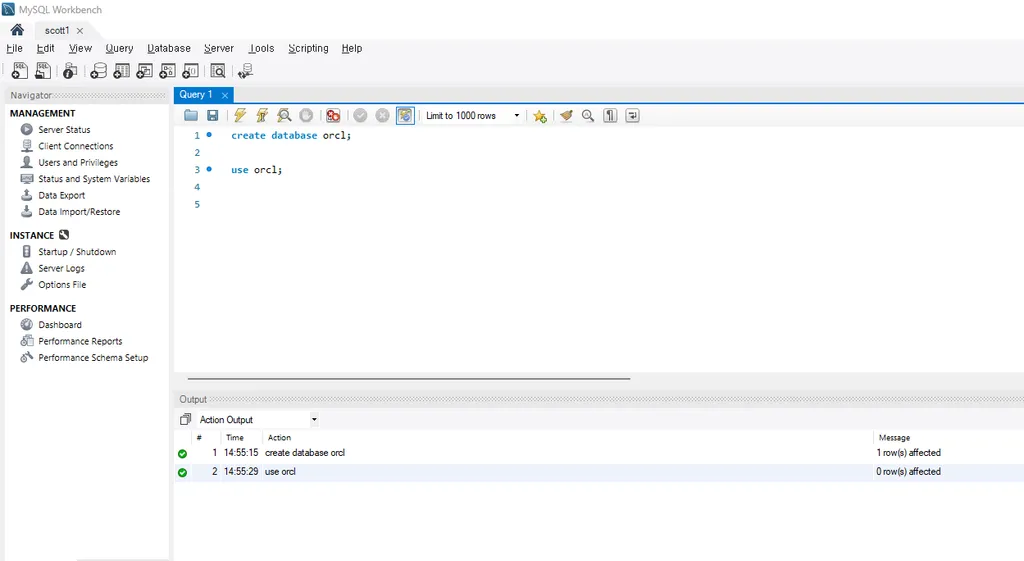Open the performance Dashboard
This screenshot has height=561, width=1024.
[x=60, y=325]
